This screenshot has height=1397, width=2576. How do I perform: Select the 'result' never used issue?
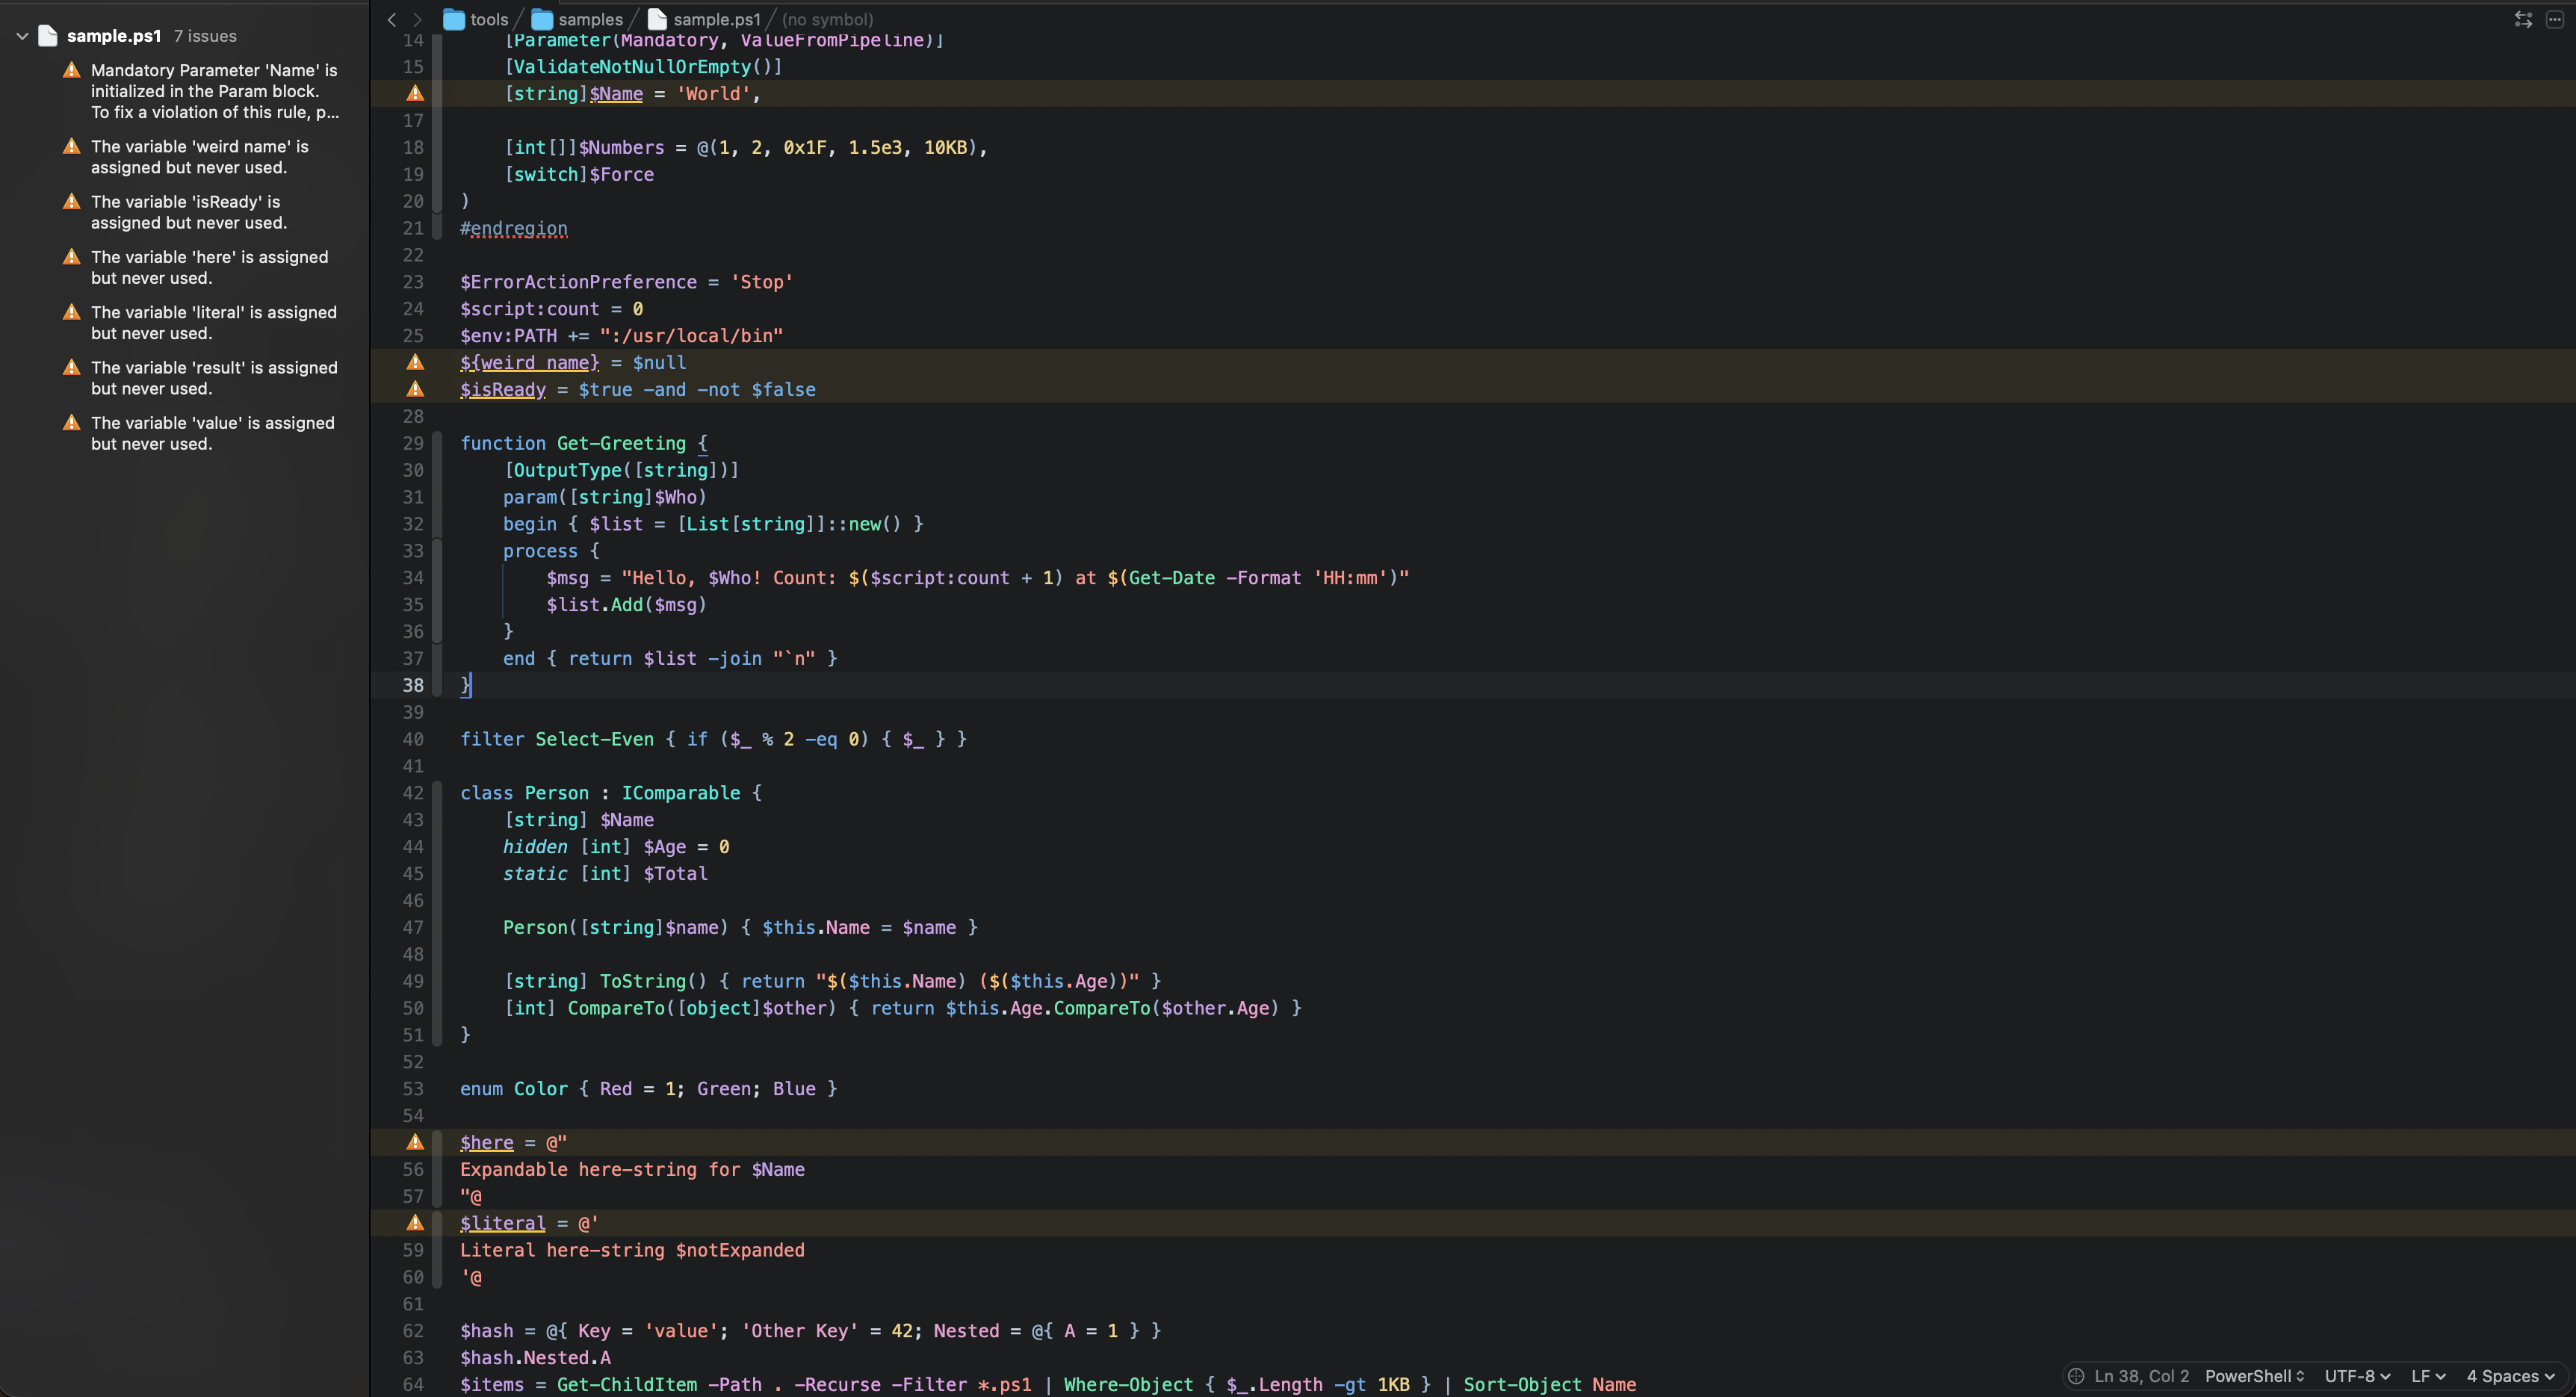click(x=200, y=378)
